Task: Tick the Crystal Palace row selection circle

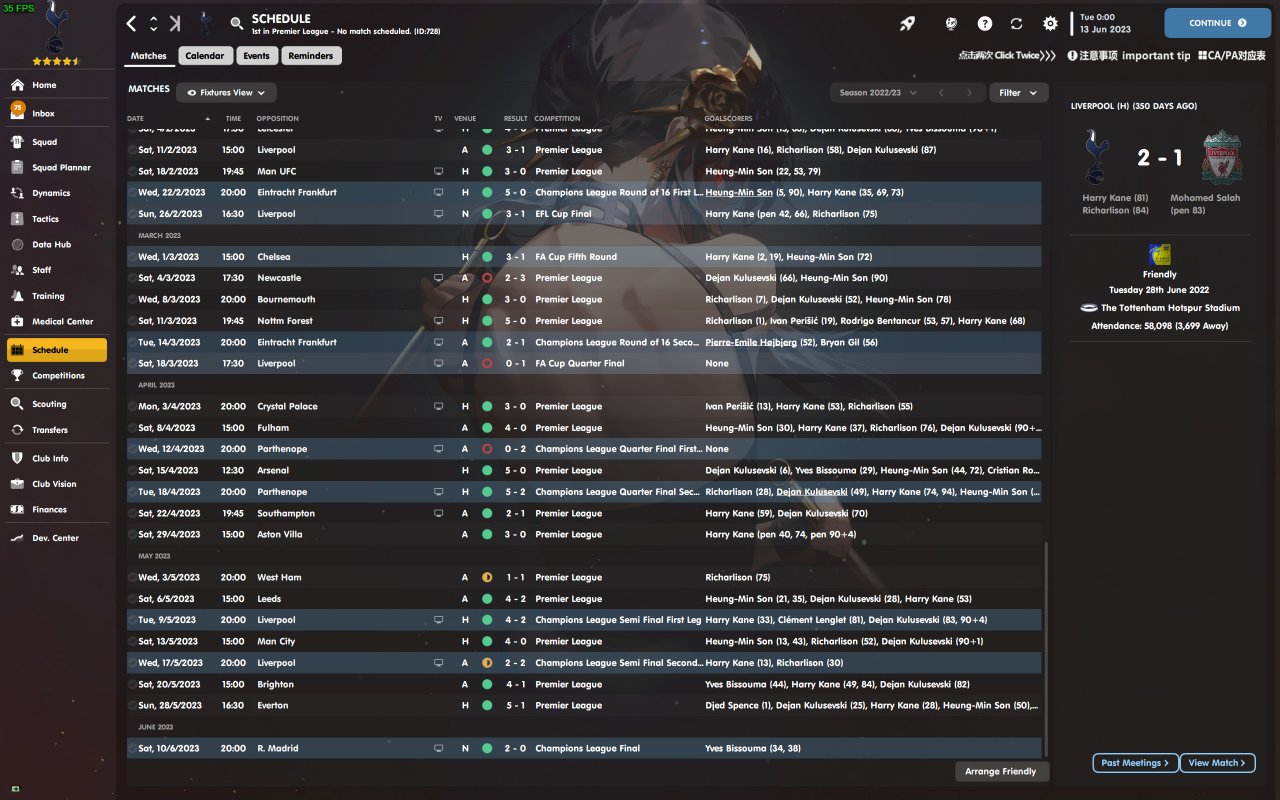Action: tap(133, 407)
